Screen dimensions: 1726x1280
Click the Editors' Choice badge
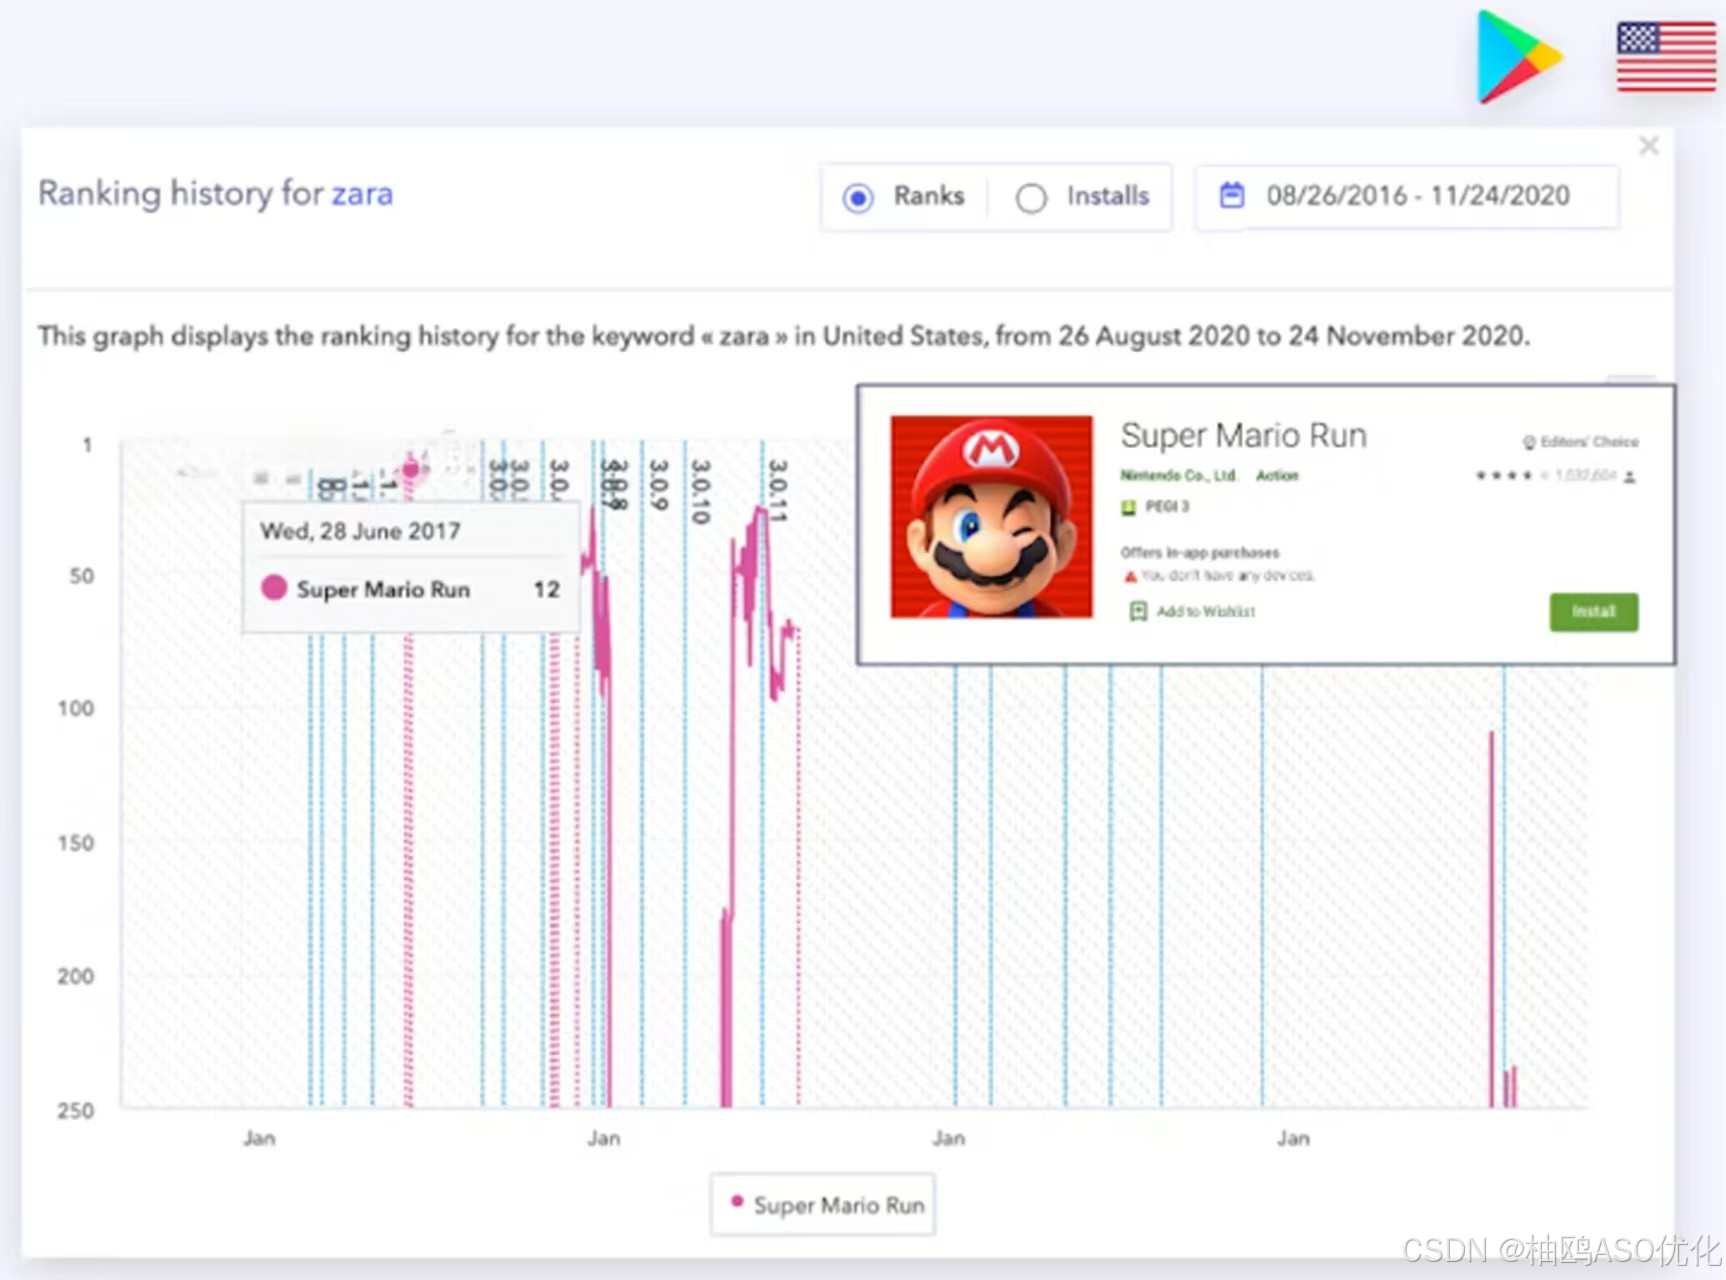1580,442
